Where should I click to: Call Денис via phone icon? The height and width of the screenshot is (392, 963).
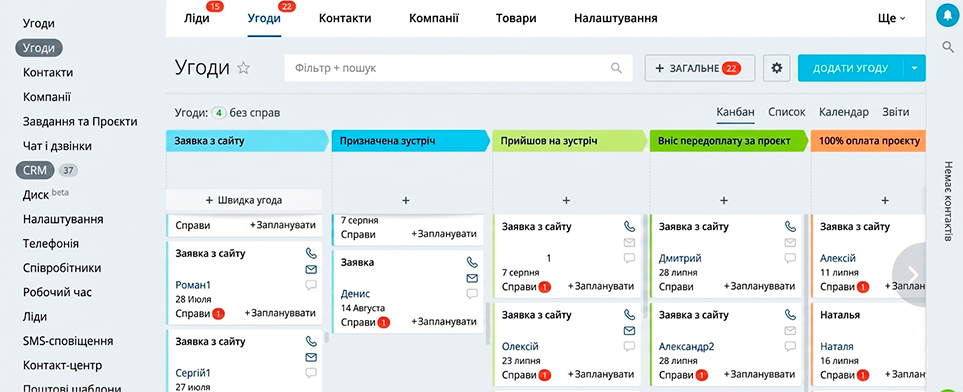pyautogui.click(x=472, y=262)
